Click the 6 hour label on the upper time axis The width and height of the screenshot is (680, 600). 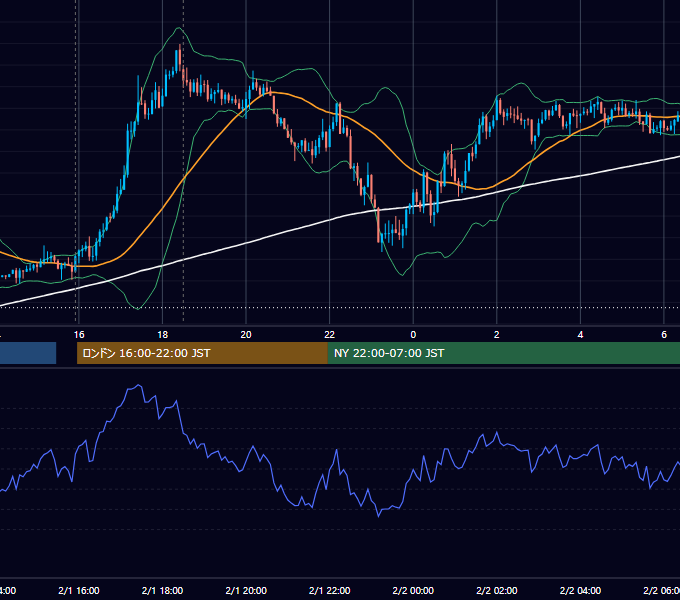[664, 335]
